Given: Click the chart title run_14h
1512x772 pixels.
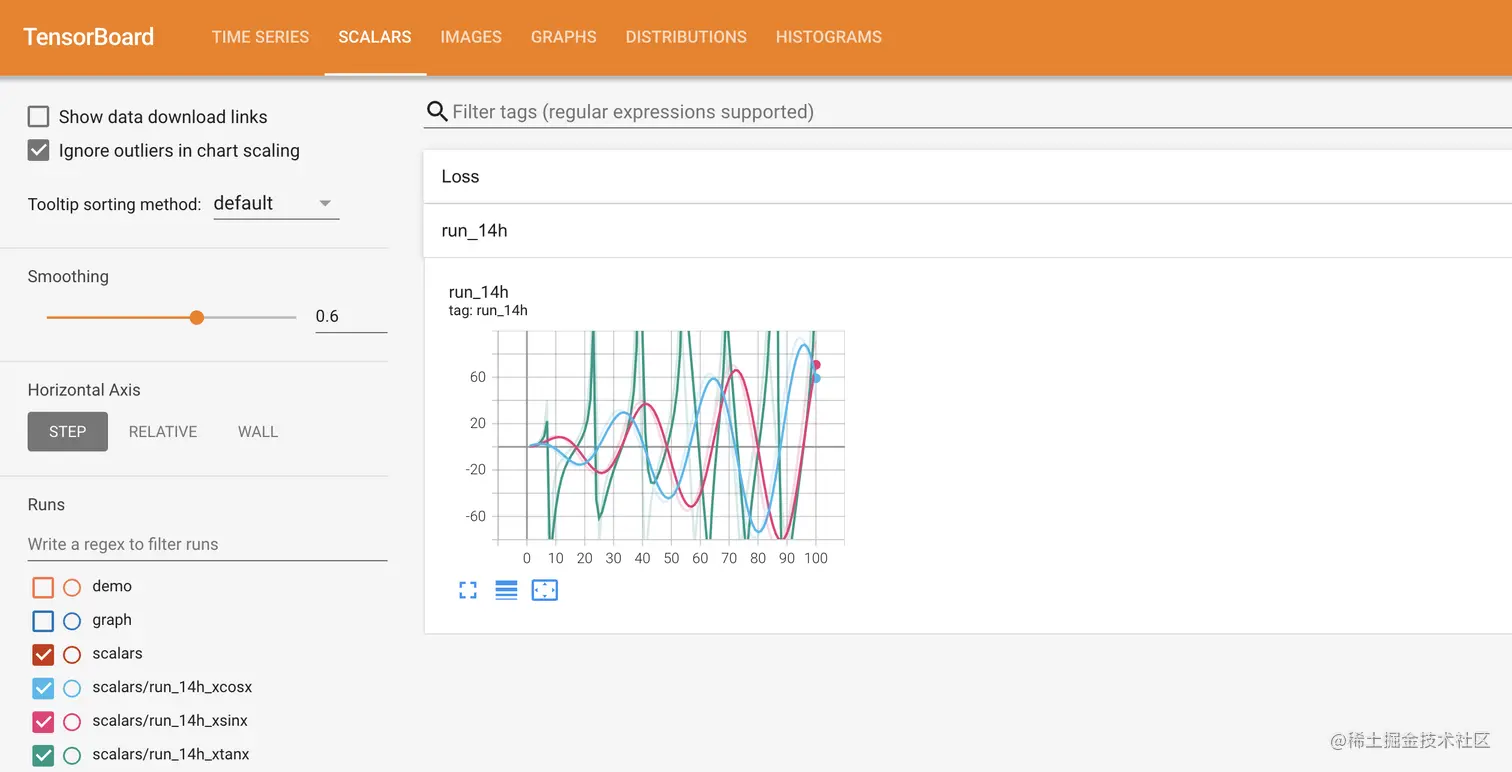Looking at the screenshot, I should coord(479,292).
